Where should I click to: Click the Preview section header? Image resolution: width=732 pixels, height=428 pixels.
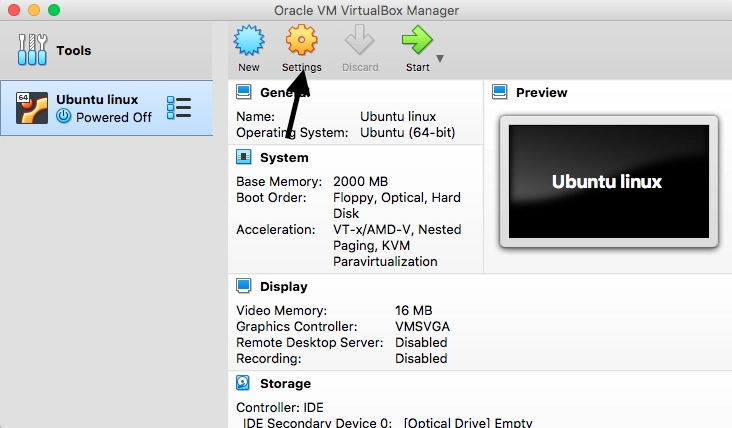(x=541, y=93)
